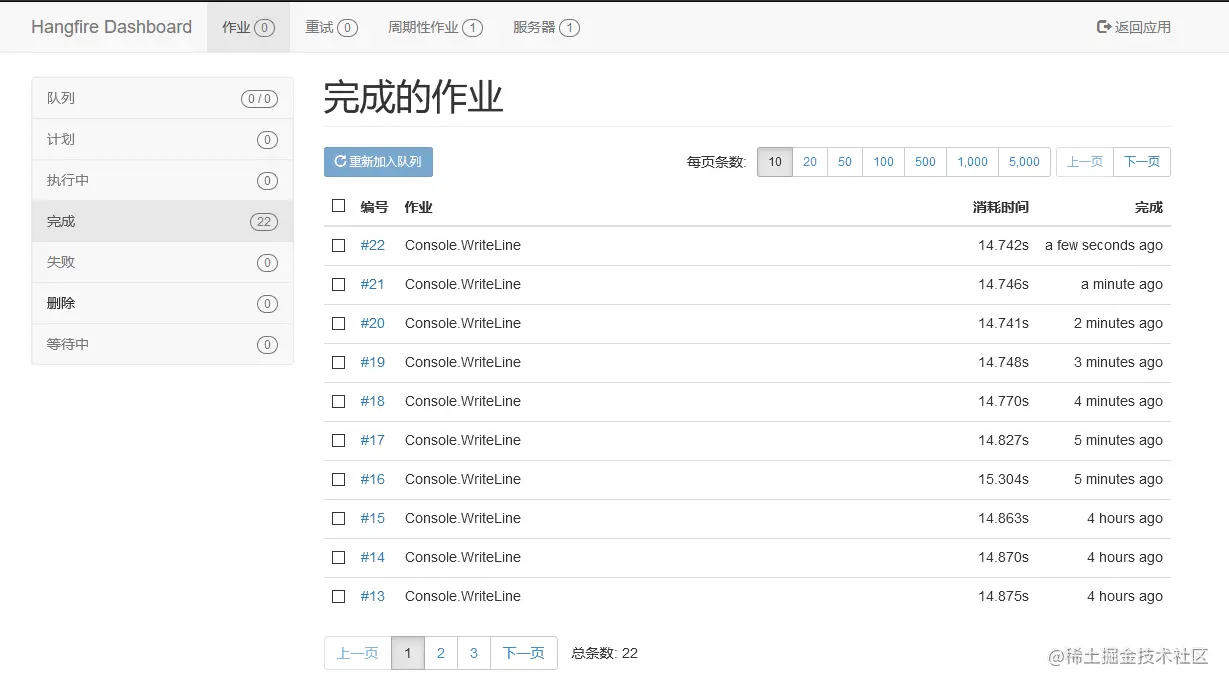Click Console.WriteLine in row #19

[463, 362]
